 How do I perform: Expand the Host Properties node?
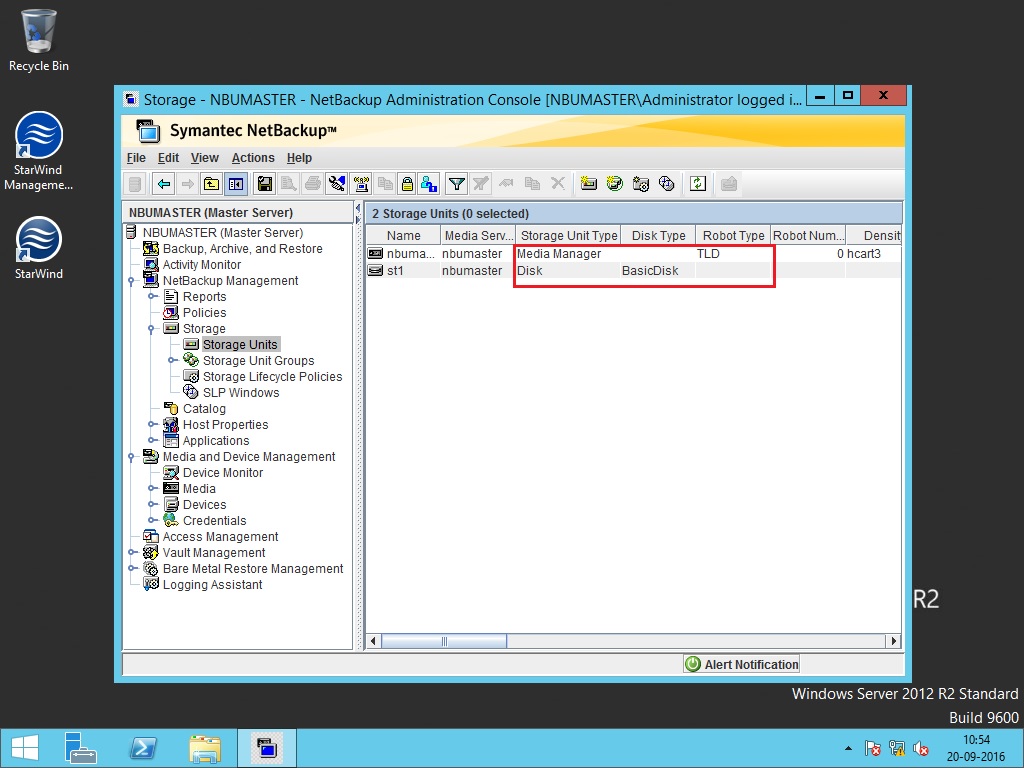click(152, 425)
